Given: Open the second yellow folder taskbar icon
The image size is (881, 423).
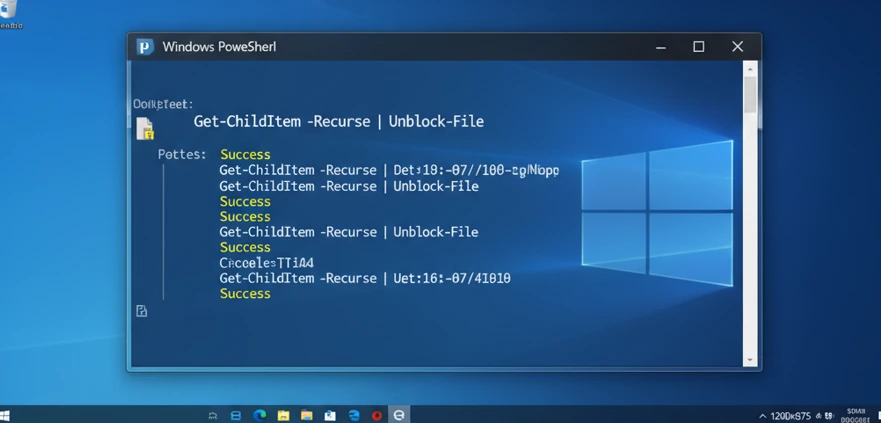Looking at the screenshot, I should pyautogui.click(x=307, y=416).
